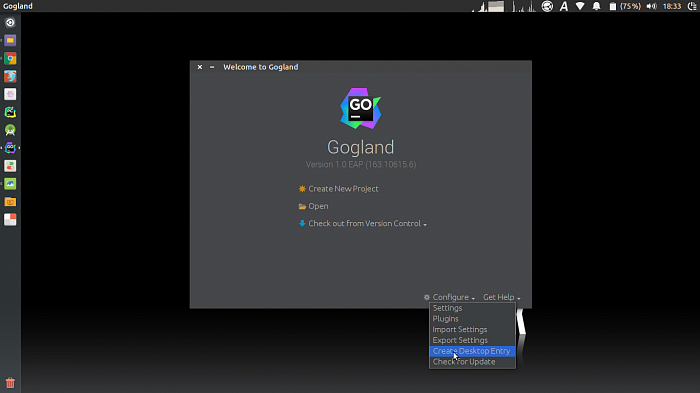Screen dimensions: 700x393
Task: Click Create New Project link
Action: point(343,189)
